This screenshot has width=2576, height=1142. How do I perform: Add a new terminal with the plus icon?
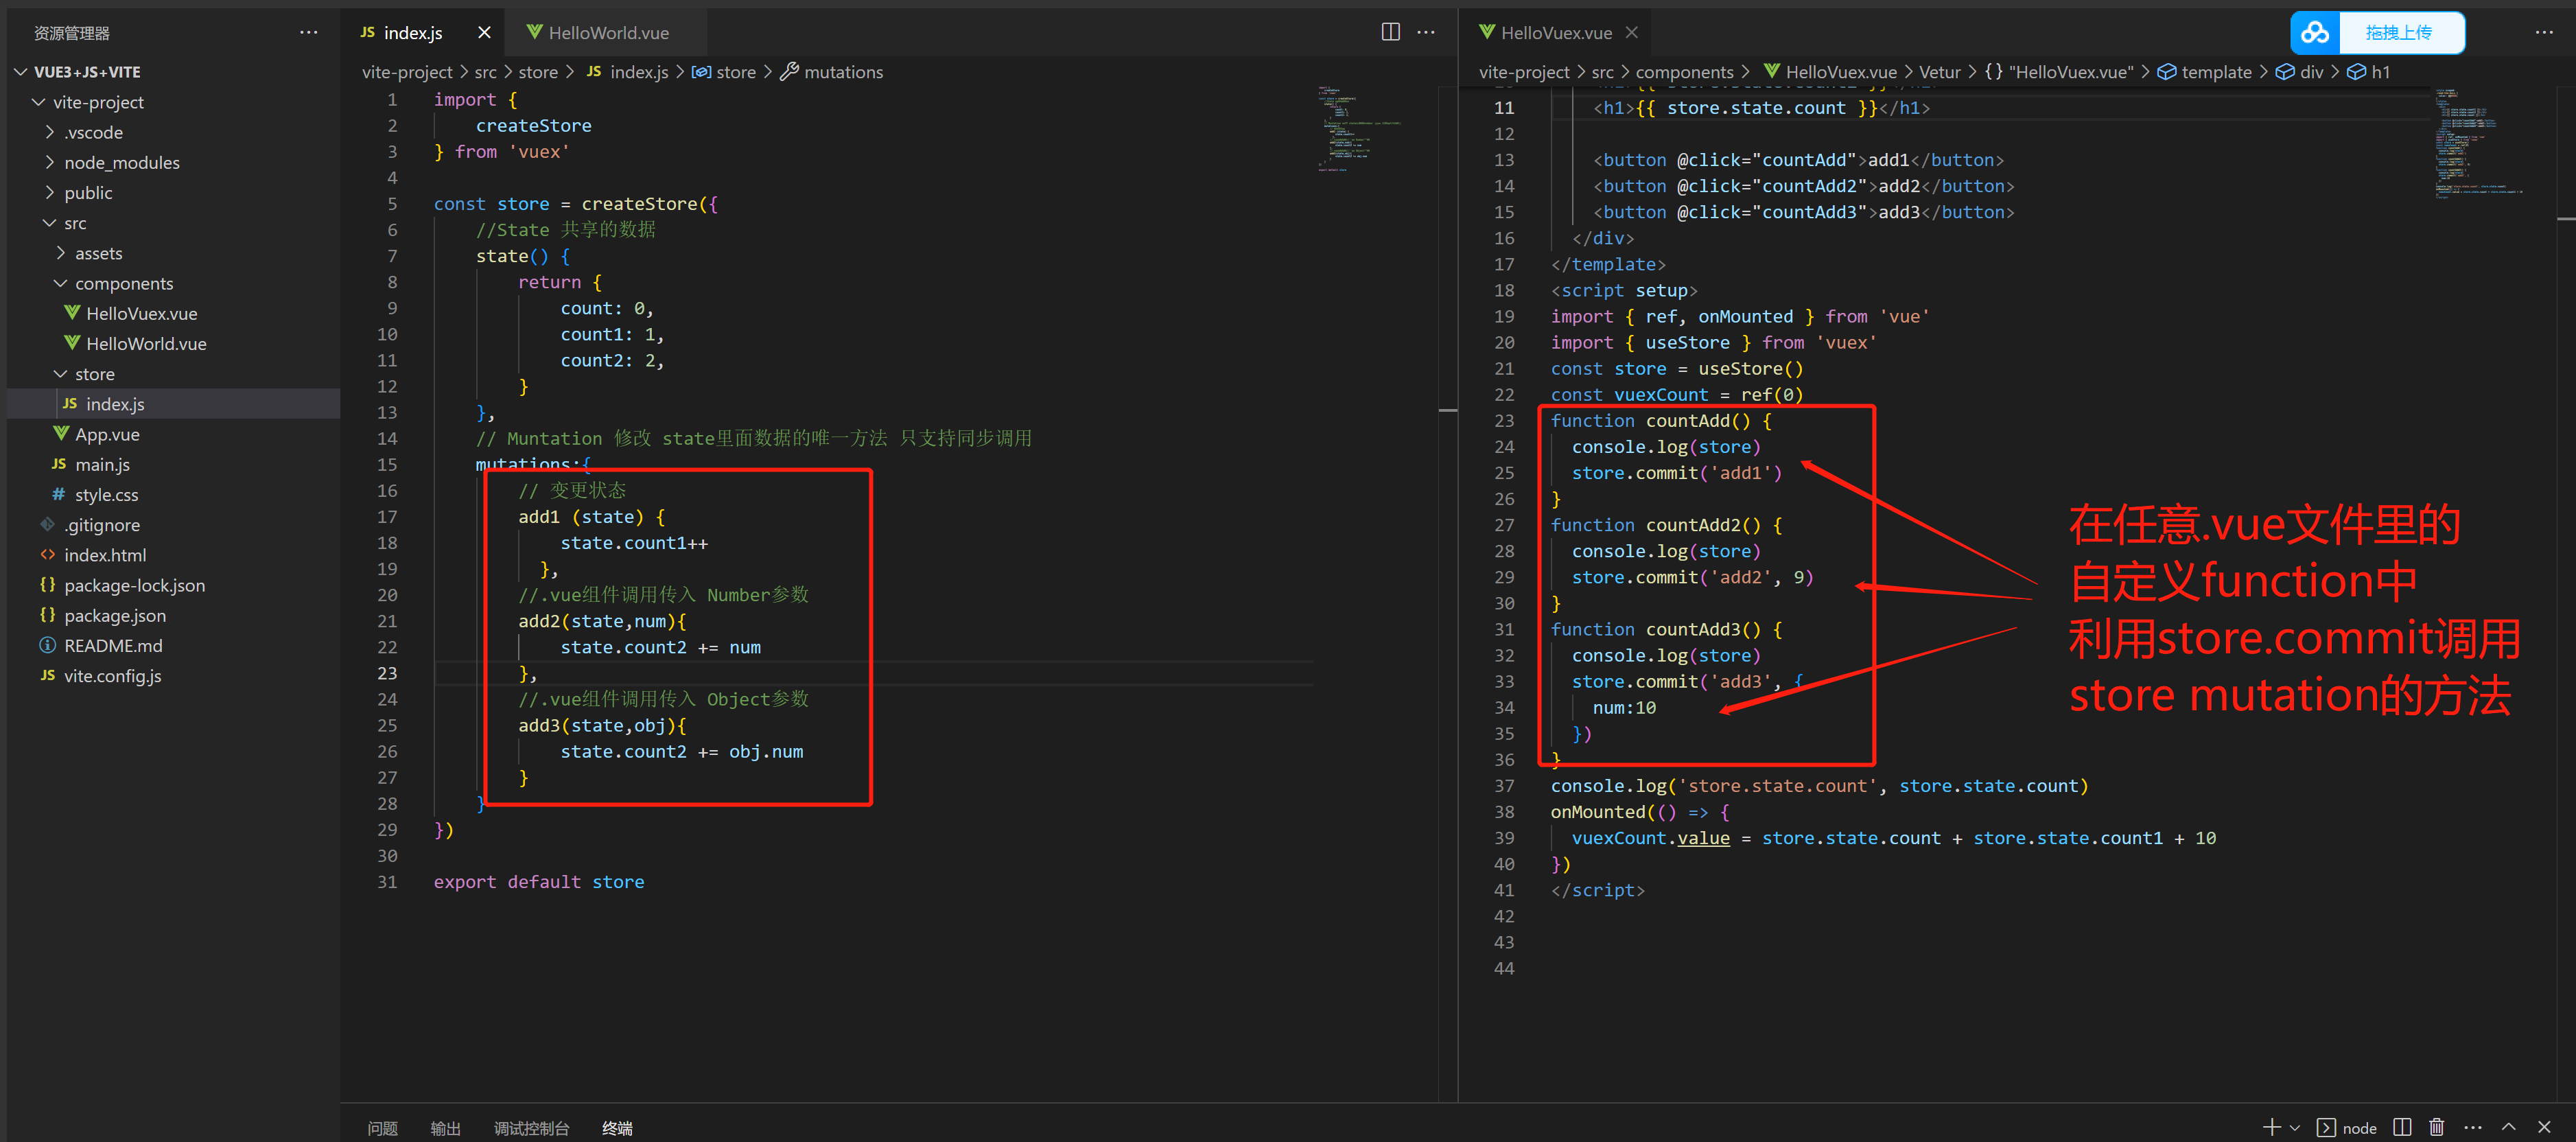[x=2271, y=1127]
